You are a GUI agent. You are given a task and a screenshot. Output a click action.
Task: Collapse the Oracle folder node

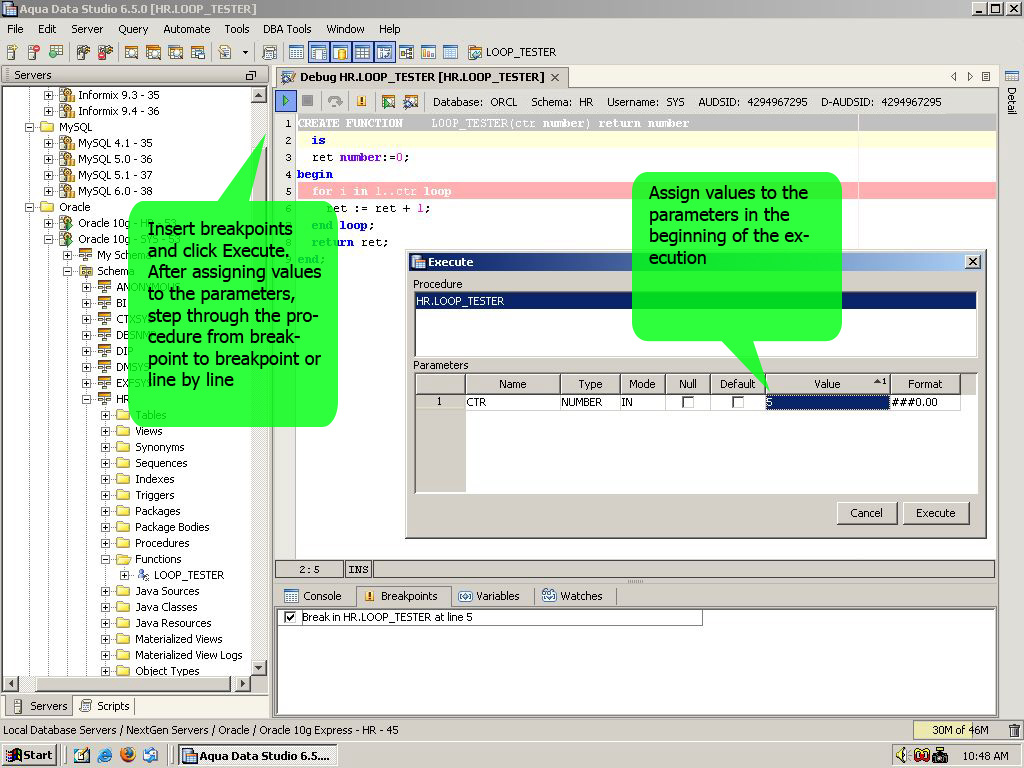(29, 207)
